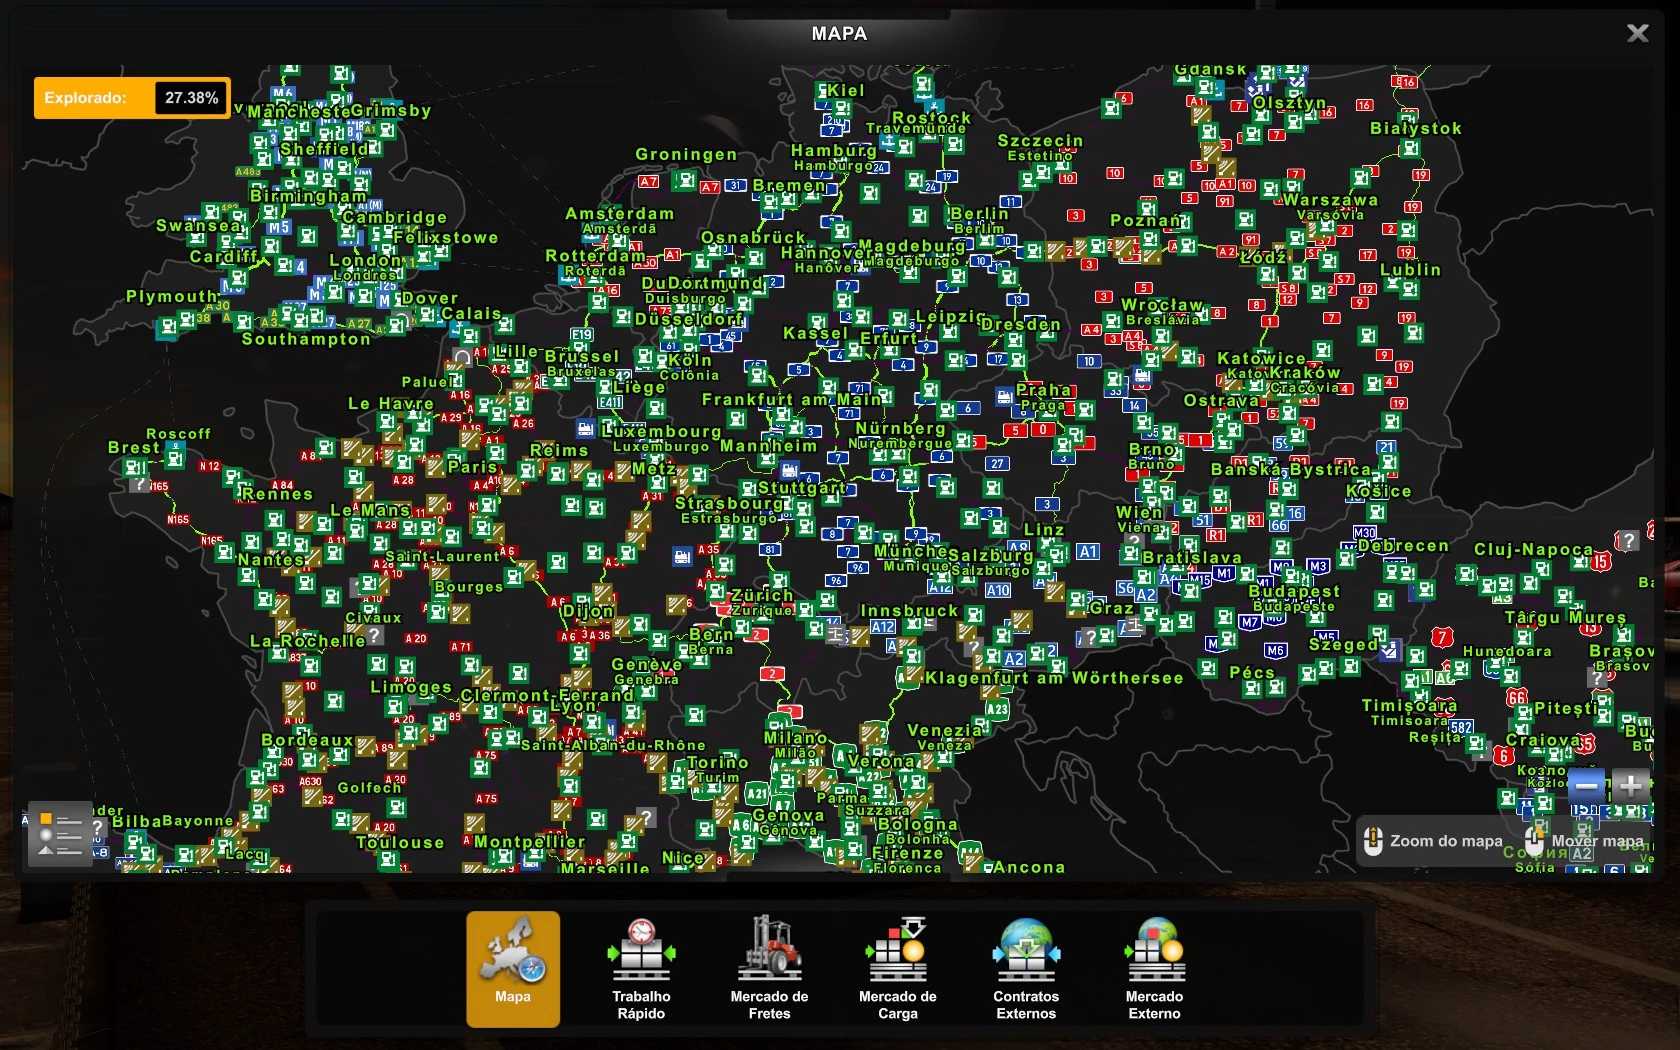Viewport: 1680px width, 1050px height.
Task: Click the Explorado progress indicator
Action: coord(132,98)
